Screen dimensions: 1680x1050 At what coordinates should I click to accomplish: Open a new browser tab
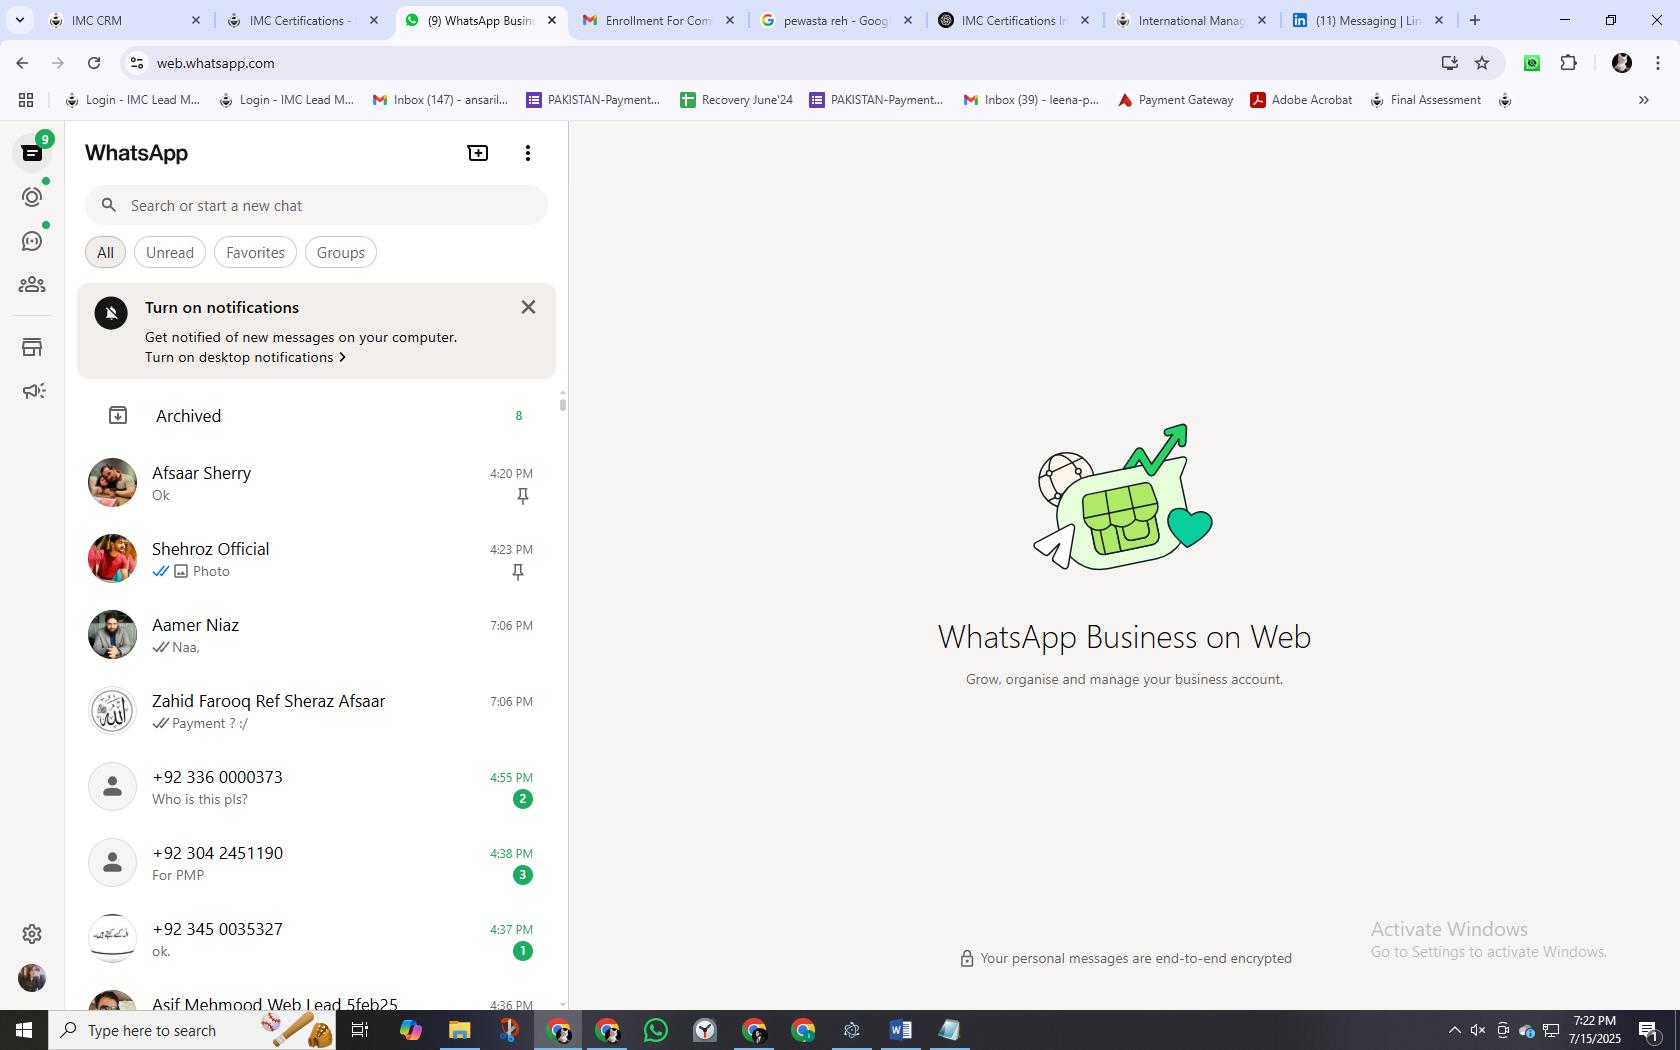pos(1475,20)
